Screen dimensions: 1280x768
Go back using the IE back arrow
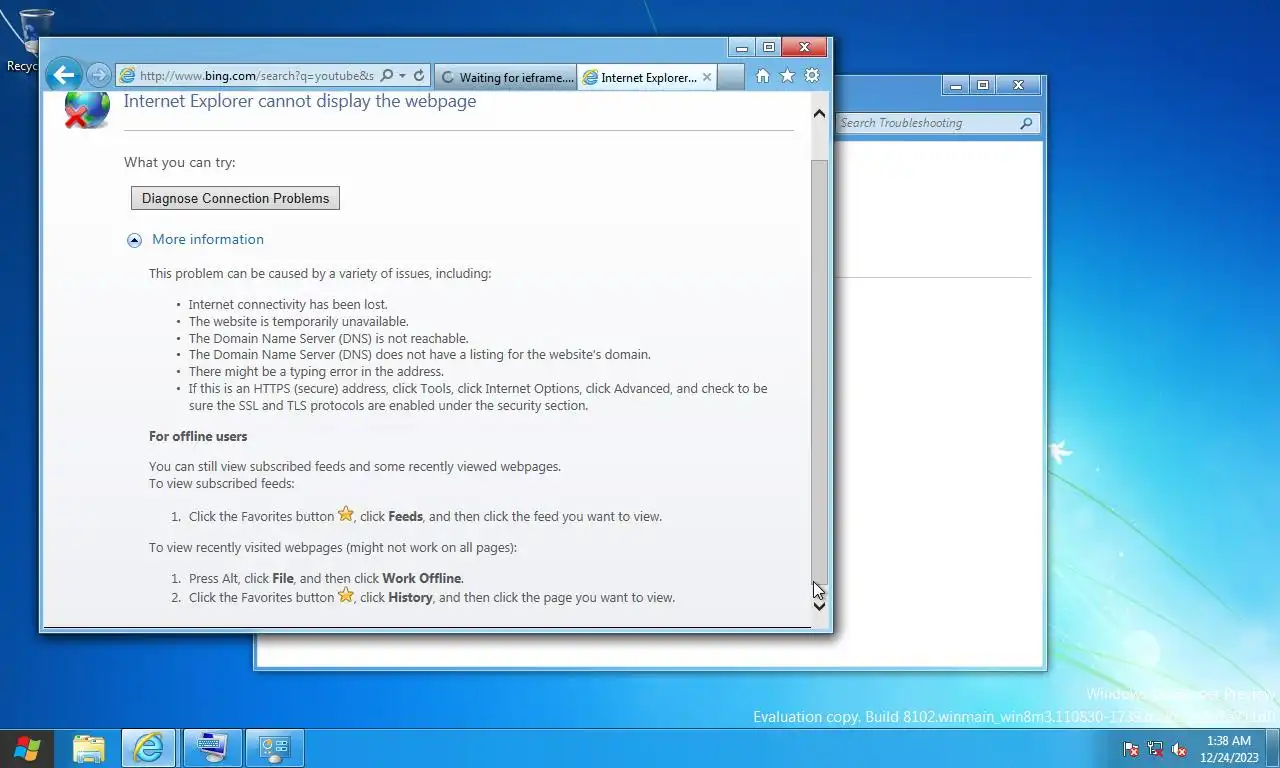(63, 74)
